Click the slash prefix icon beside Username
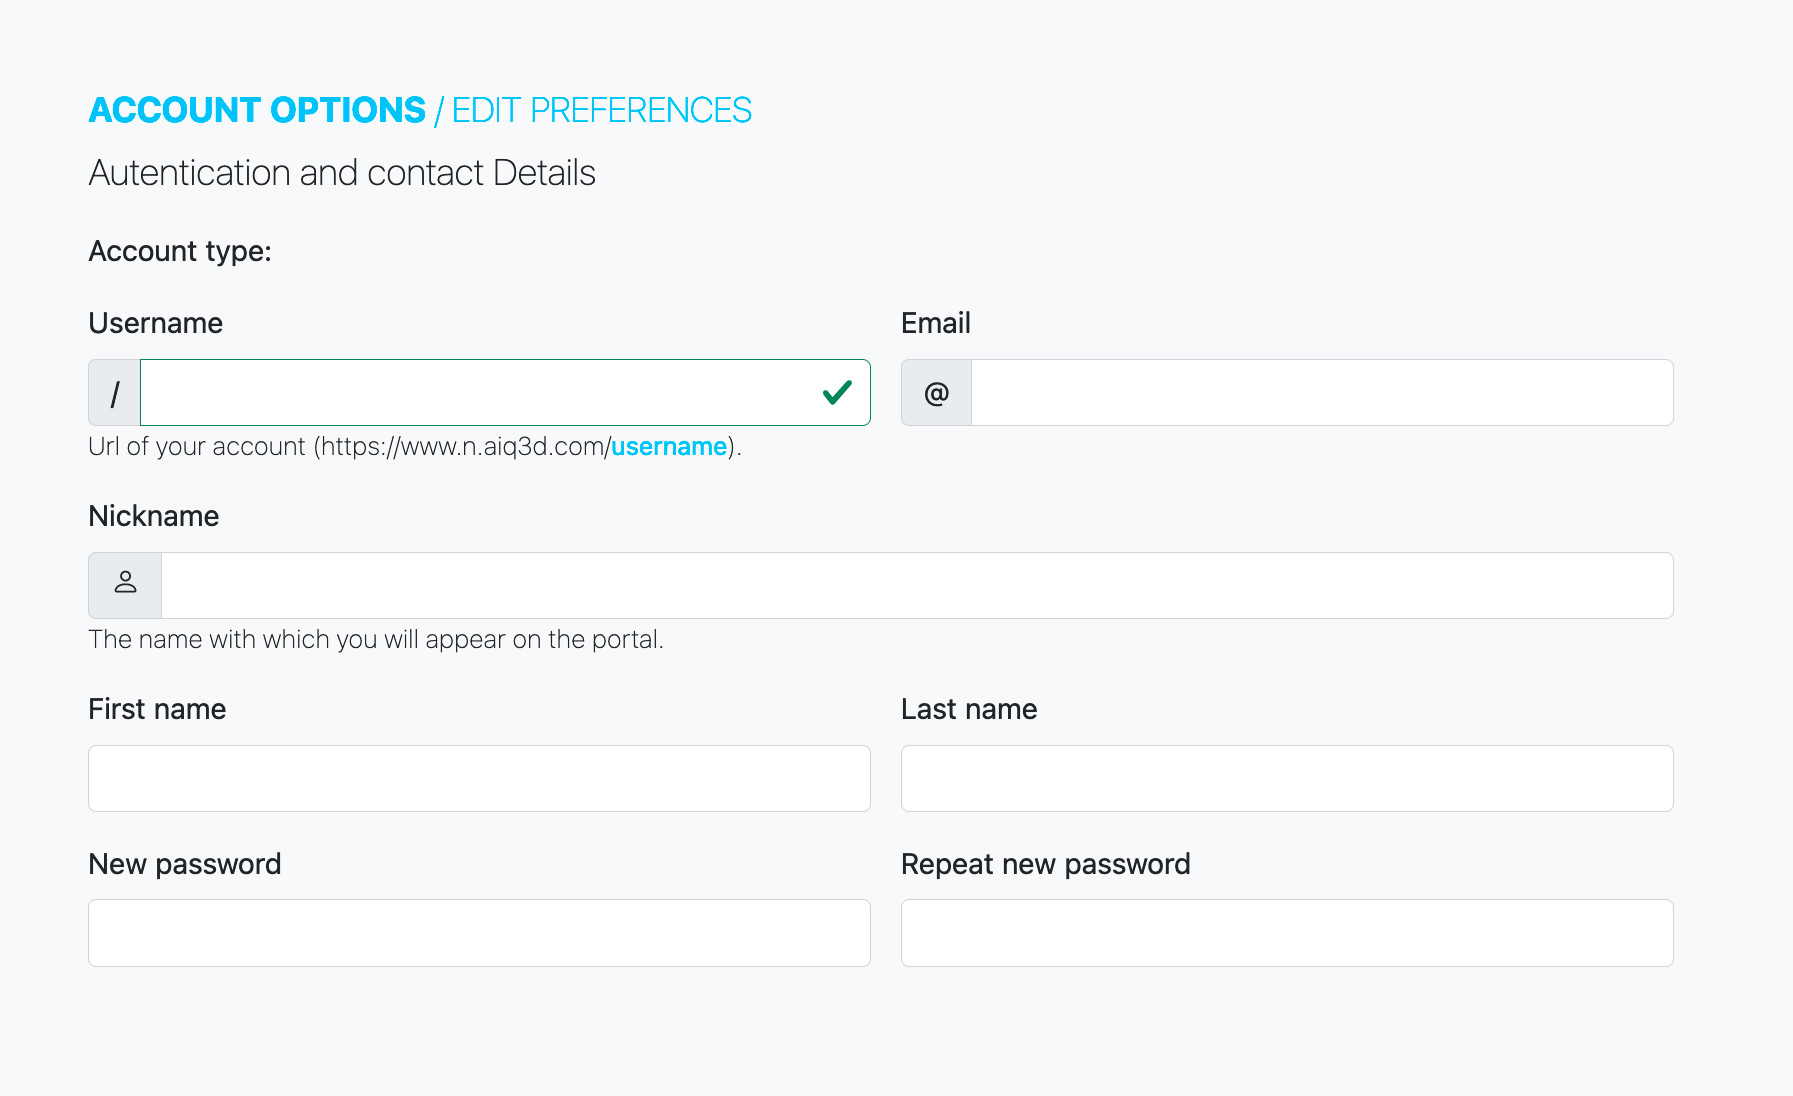The width and height of the screenshot is (1793, 1096). [115, 393]
